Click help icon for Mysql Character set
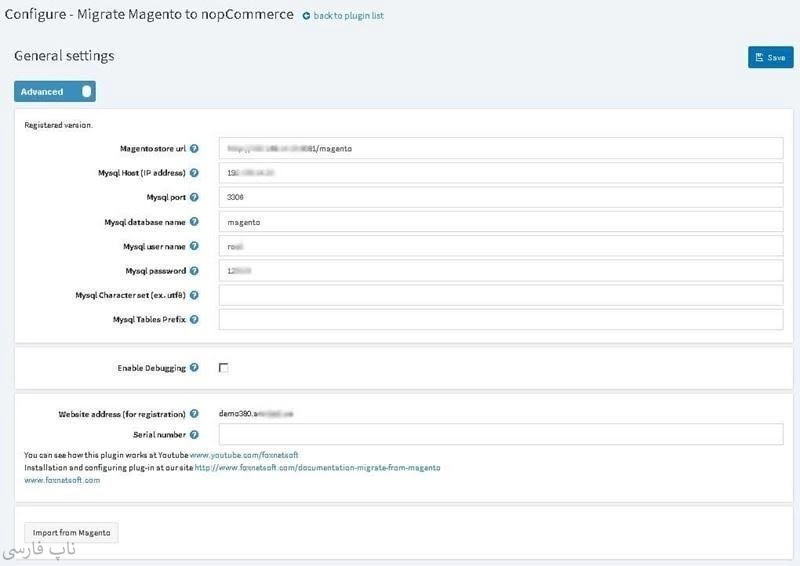 click(194, 295)
